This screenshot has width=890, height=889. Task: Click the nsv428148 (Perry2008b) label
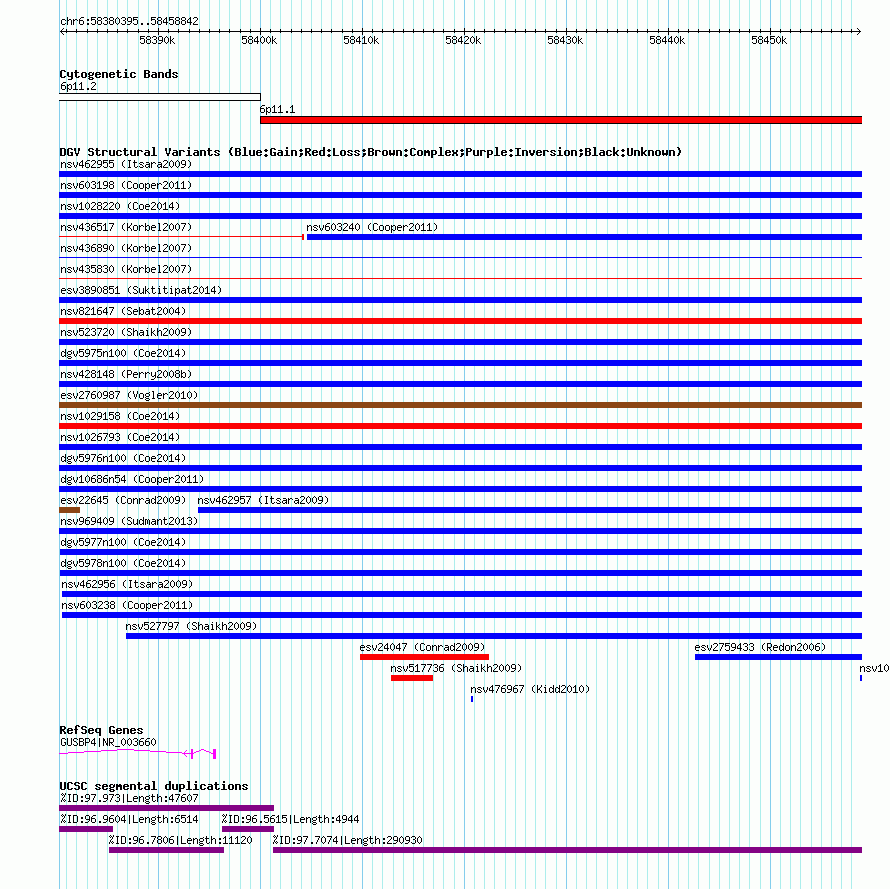pyautogui.click(x=126, y=375)
